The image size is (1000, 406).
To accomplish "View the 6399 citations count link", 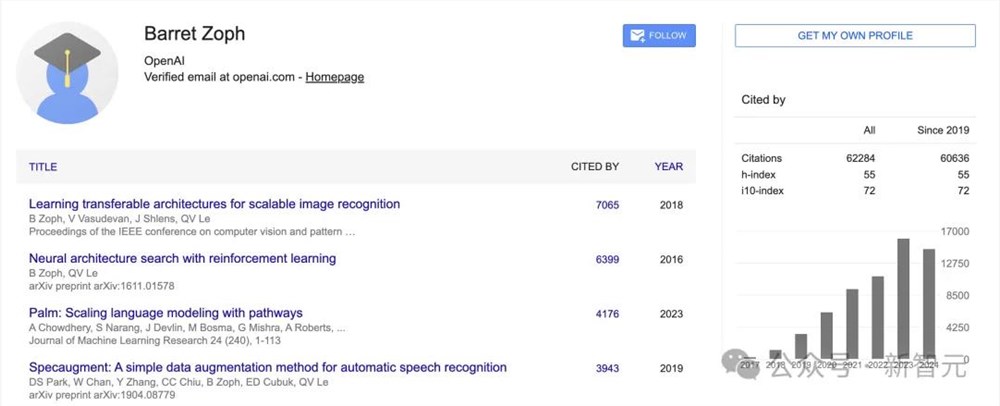I will click(x=607, y=259).
